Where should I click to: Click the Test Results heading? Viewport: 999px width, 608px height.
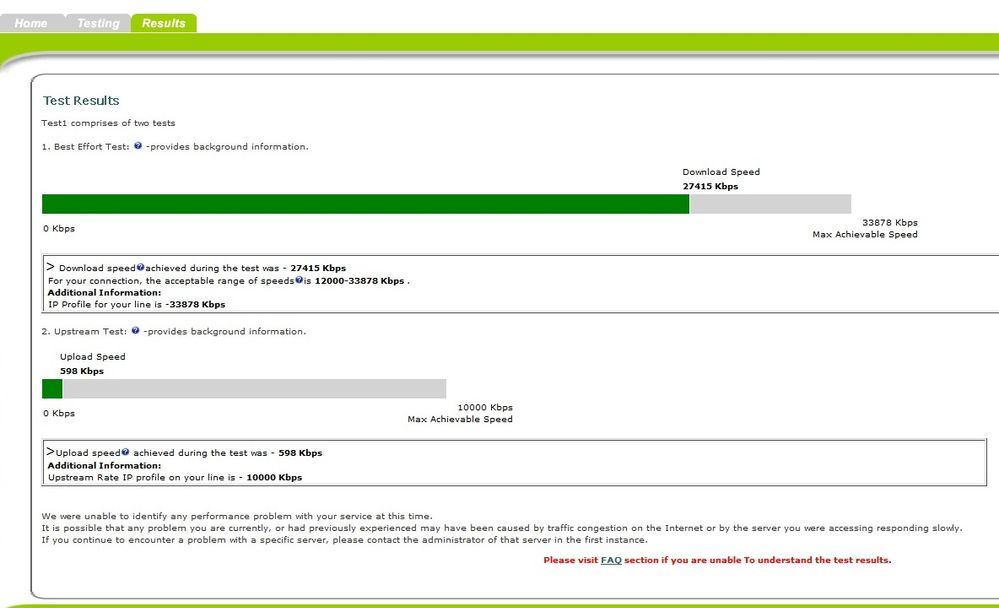click(x=81, y=101)
